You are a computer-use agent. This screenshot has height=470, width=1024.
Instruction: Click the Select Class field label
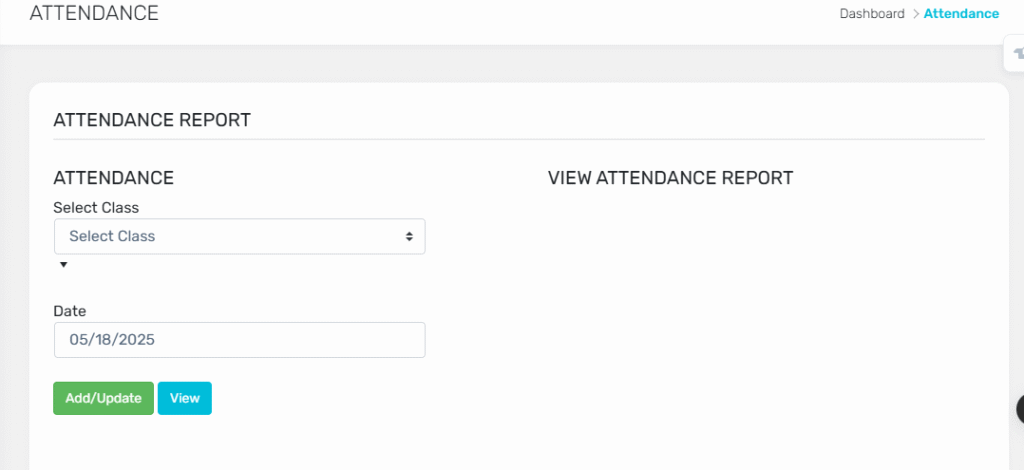click(96, 208)
